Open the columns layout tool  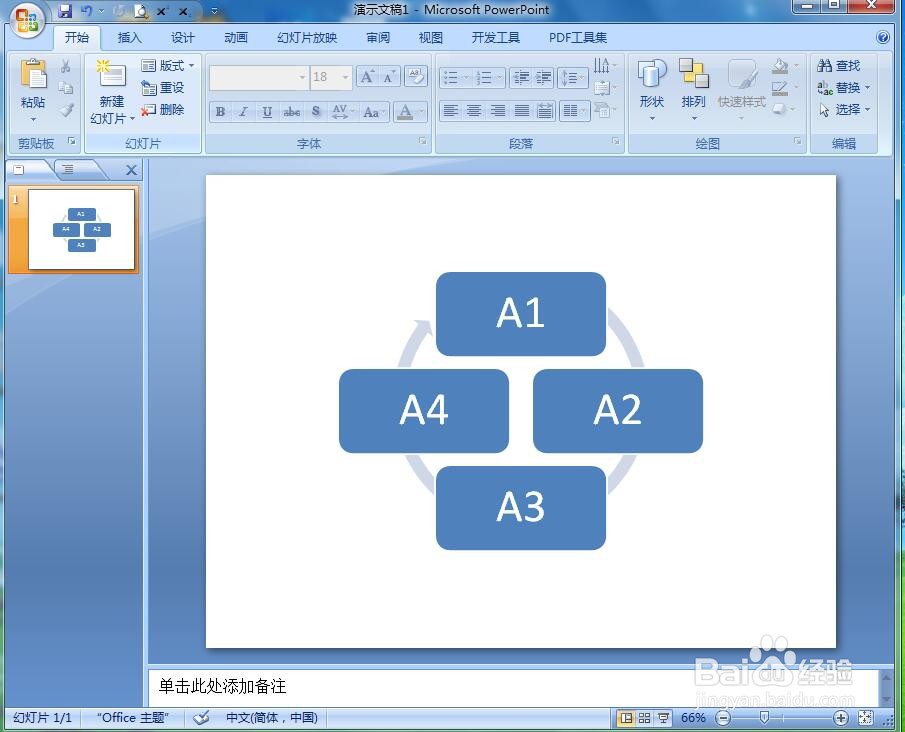(574, 111)
